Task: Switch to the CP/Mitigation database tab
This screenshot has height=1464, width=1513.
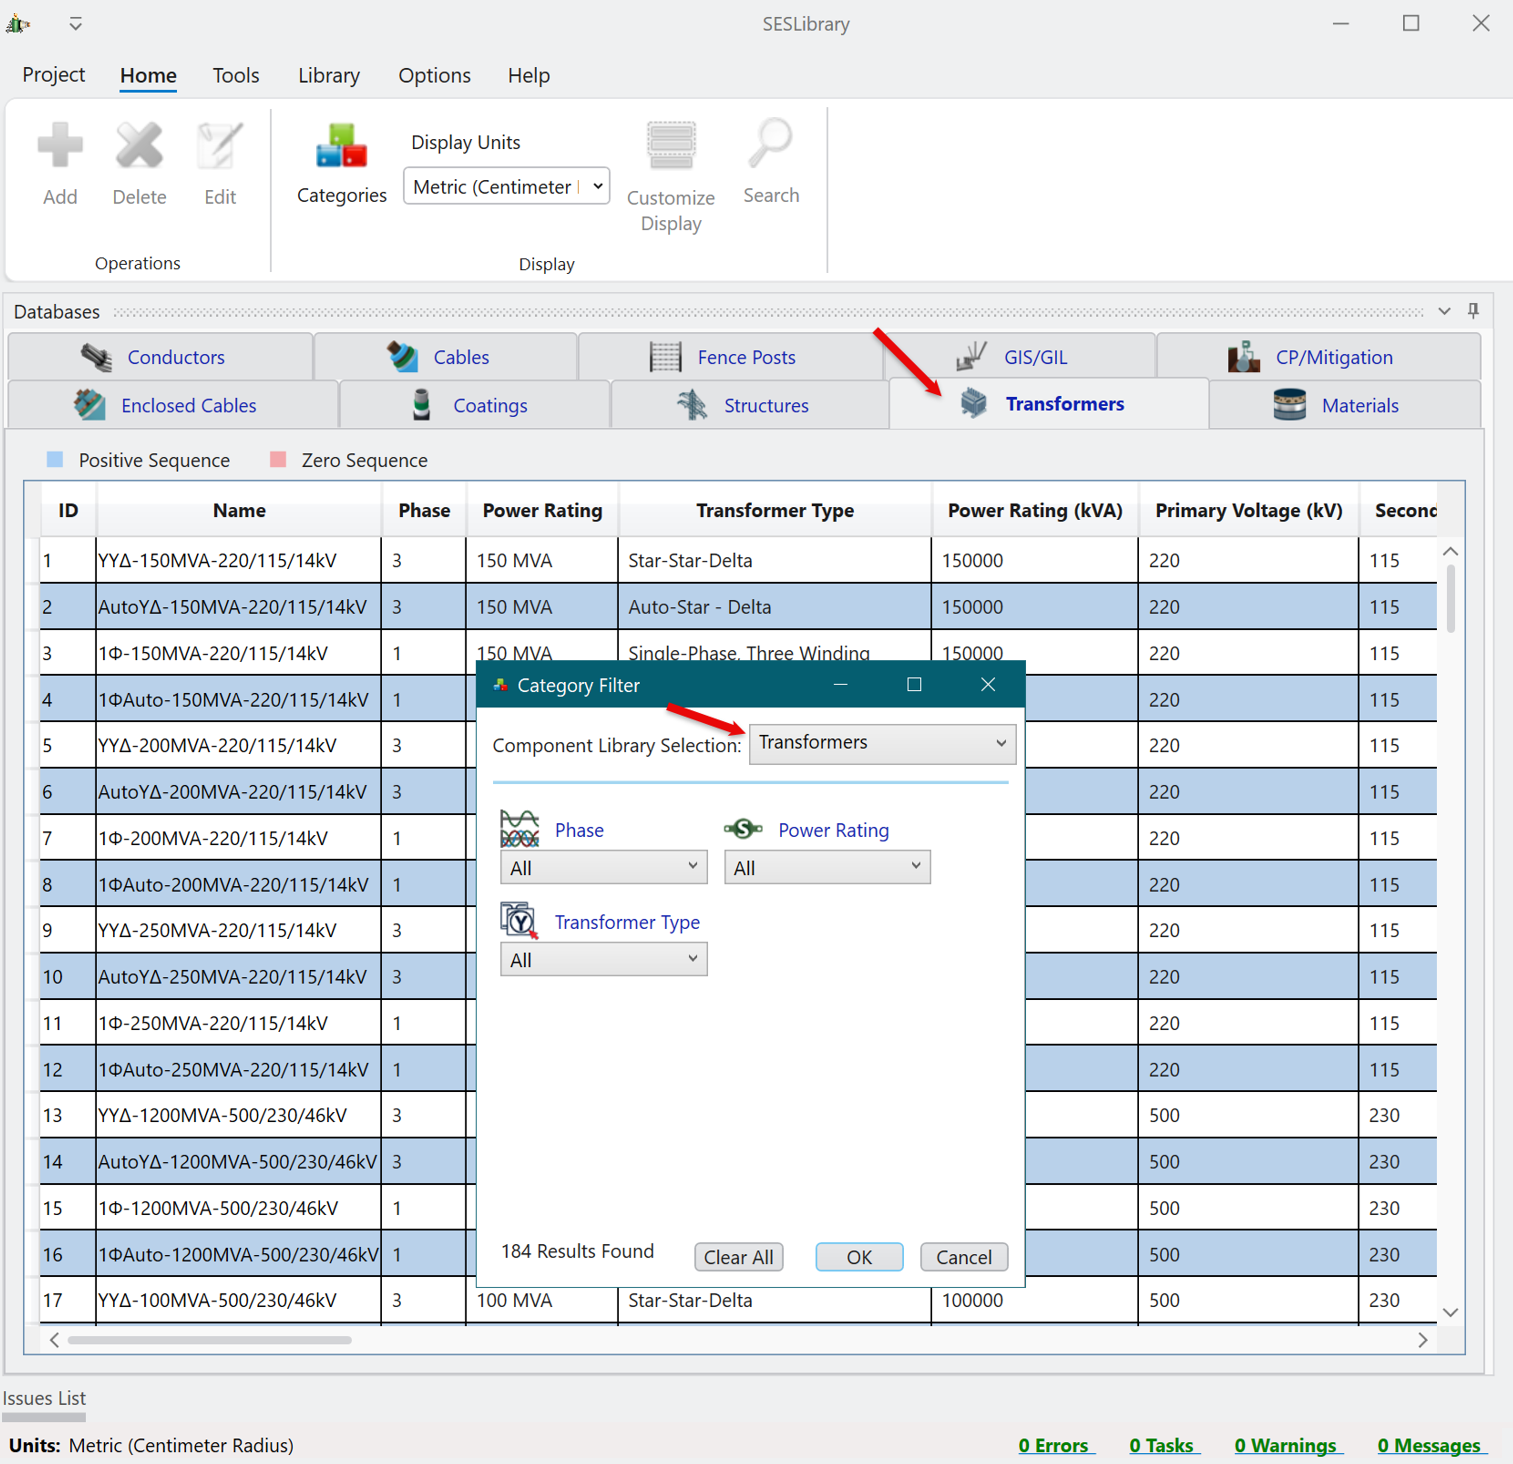Action: pyautogui.click(x=1319, y=357)
